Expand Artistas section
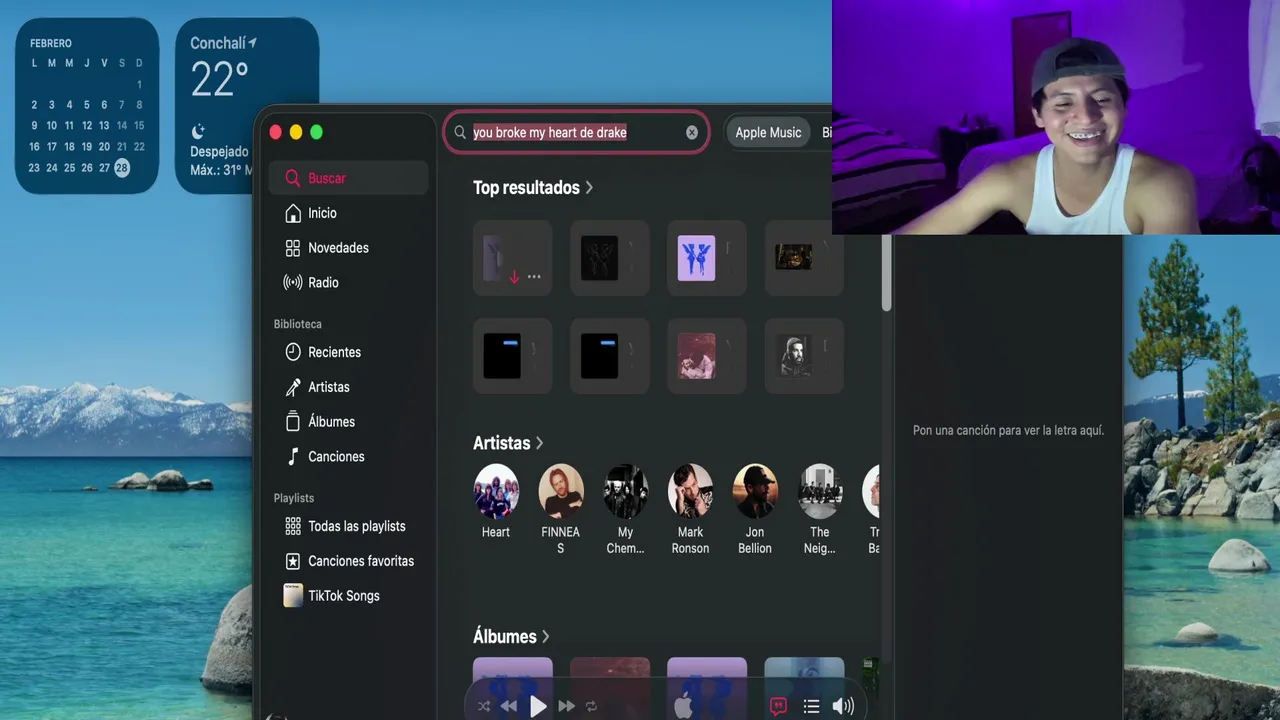Screen dimensions: 1280x720 pyautogui.click(x=508, y=442)
